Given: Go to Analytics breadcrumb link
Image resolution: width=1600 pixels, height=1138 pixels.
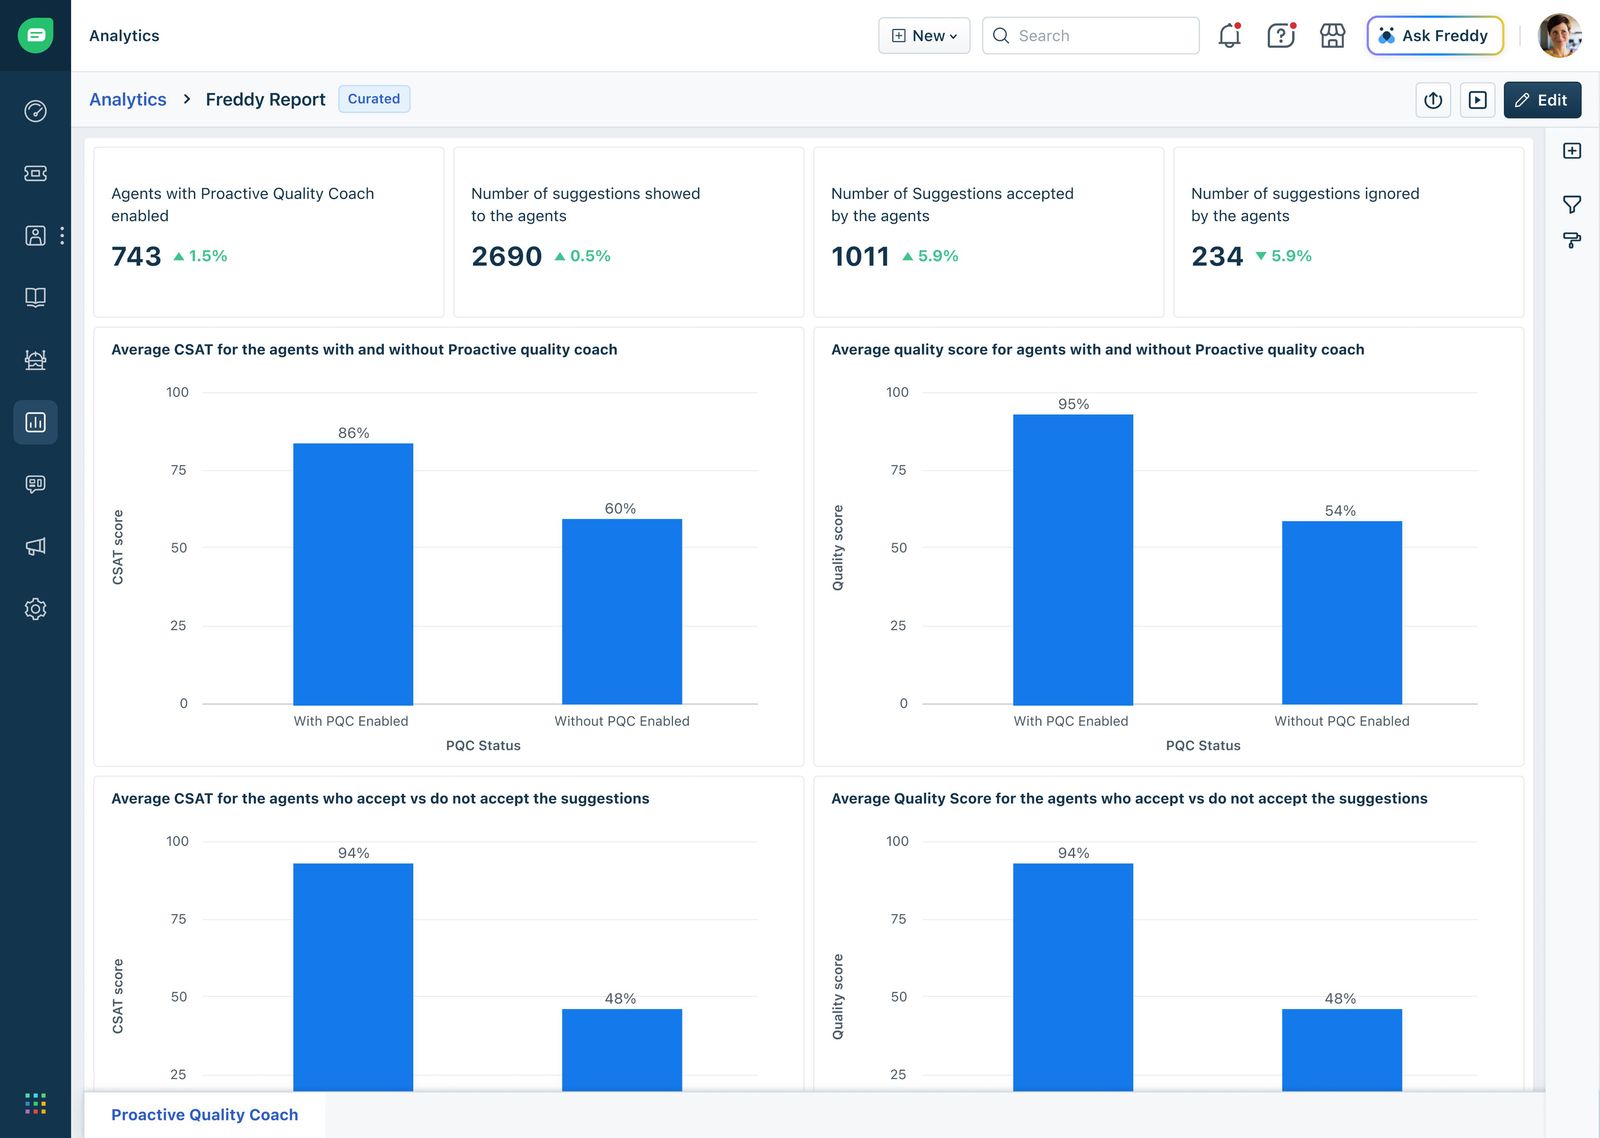Looking at the screenshot, I should (128, 99).
